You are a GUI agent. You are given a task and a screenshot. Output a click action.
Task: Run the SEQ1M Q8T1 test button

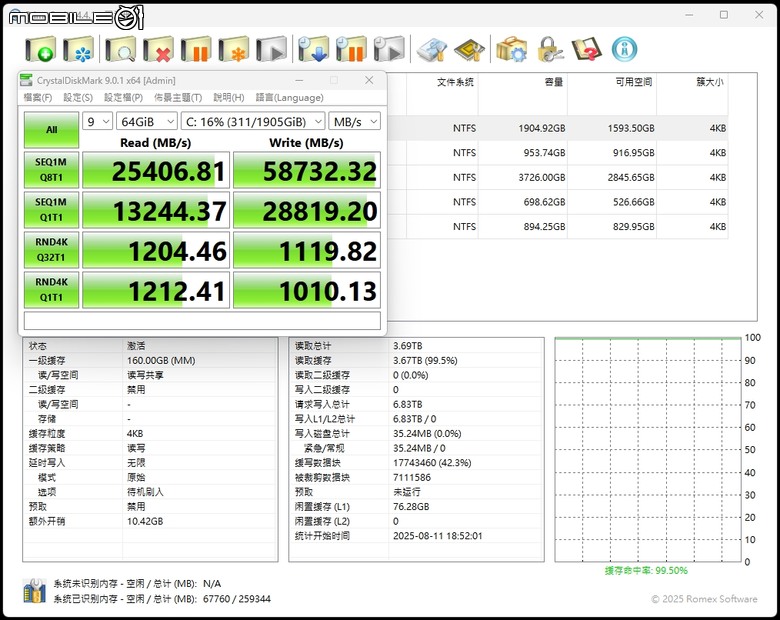click(x=51, y=170)
